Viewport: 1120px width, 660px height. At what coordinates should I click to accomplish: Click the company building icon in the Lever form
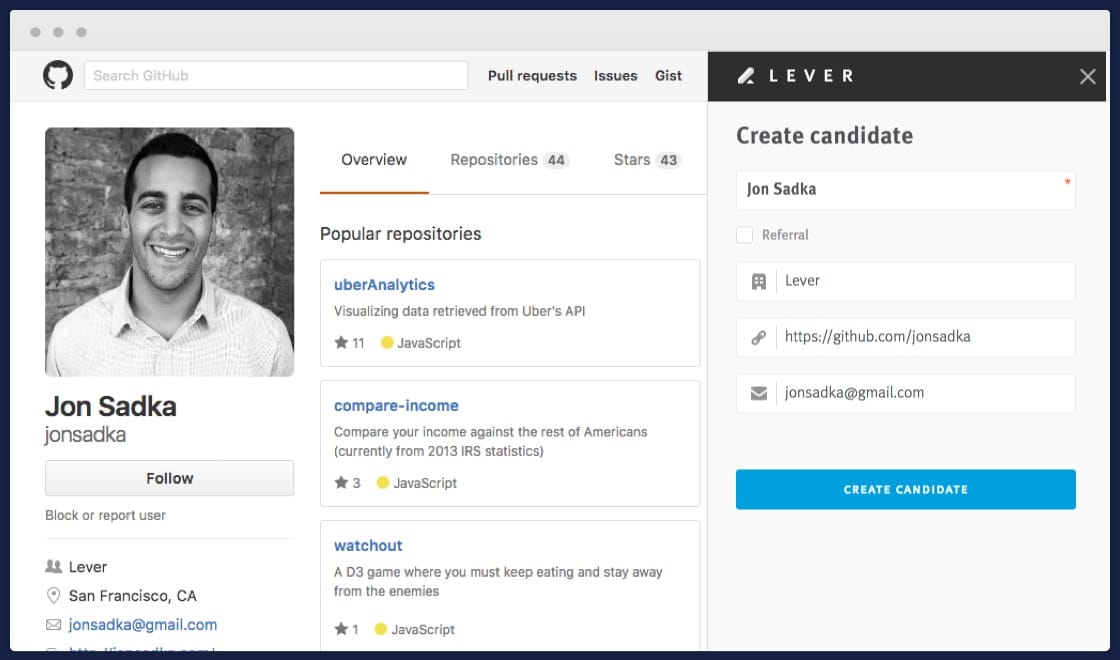coord(759,281)
